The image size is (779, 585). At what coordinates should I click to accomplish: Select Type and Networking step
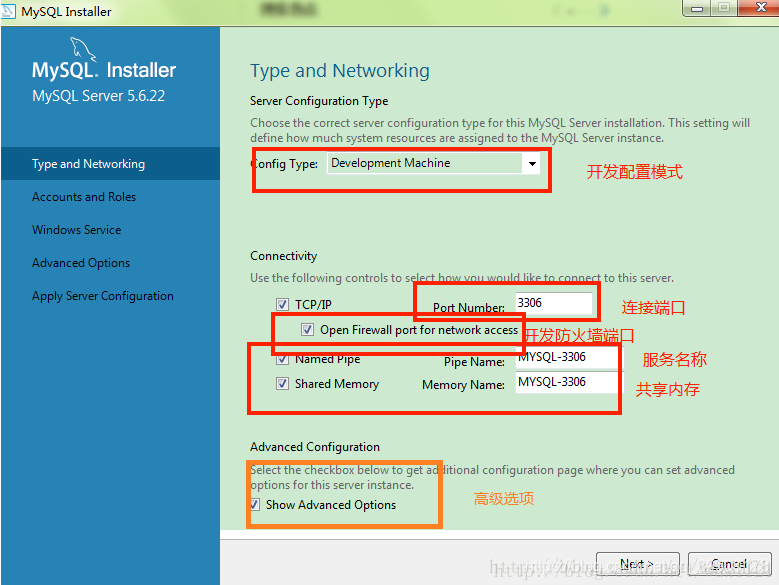[110, 163]
